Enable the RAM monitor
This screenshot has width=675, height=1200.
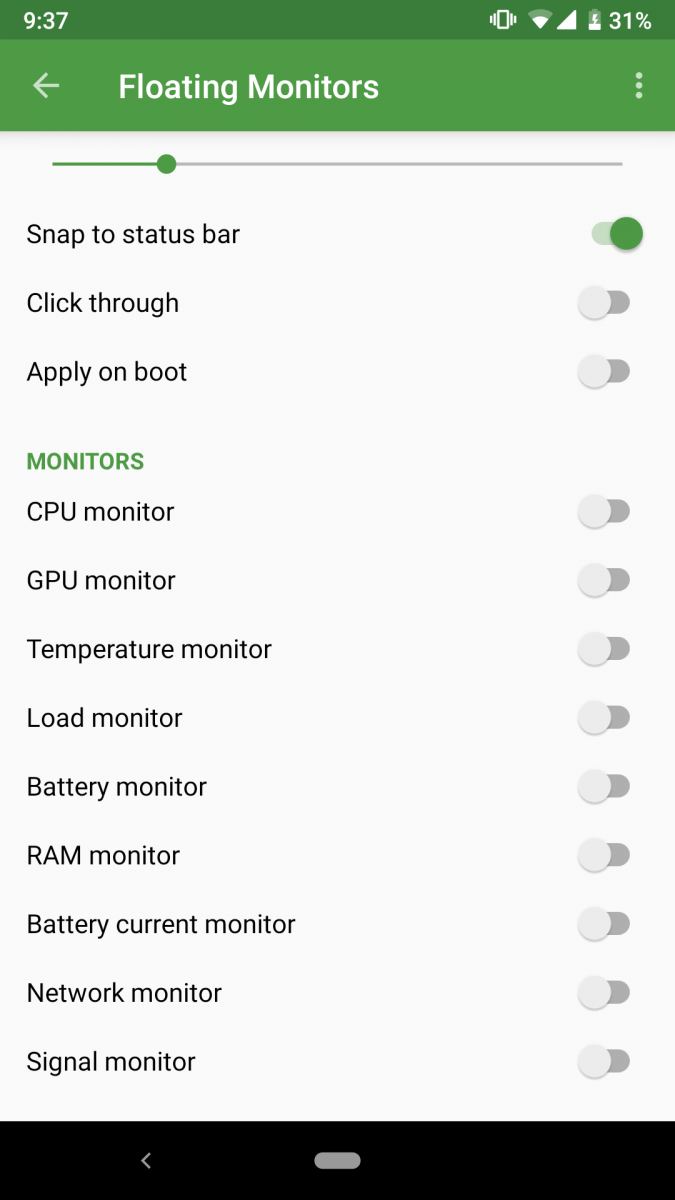coord(604,855)
